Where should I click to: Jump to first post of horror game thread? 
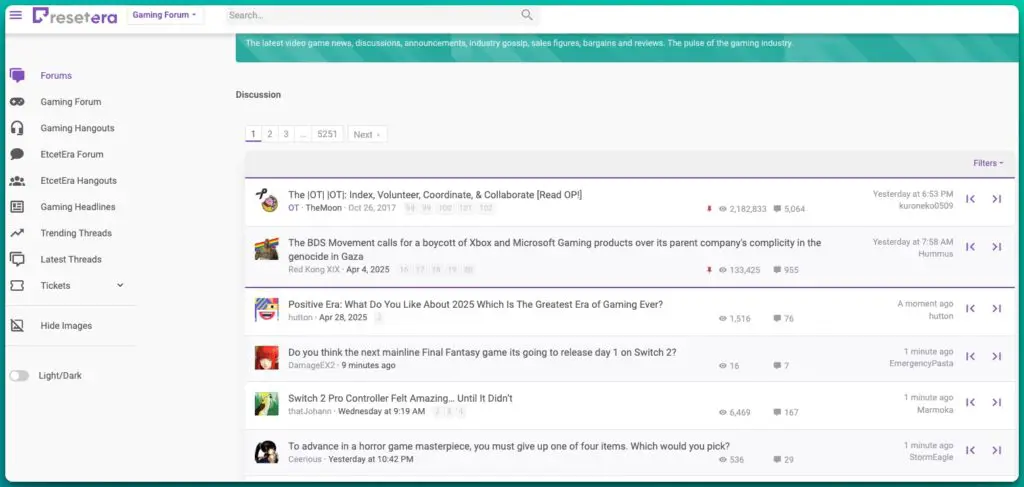click(x=970, y=450)
